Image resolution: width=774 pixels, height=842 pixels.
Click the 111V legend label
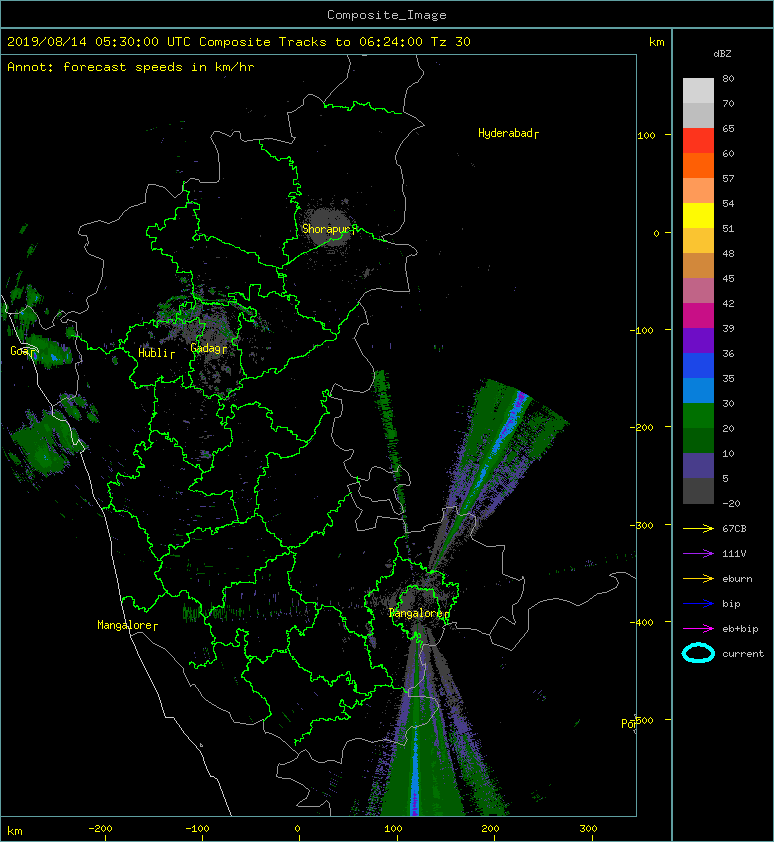coord(734,554)
